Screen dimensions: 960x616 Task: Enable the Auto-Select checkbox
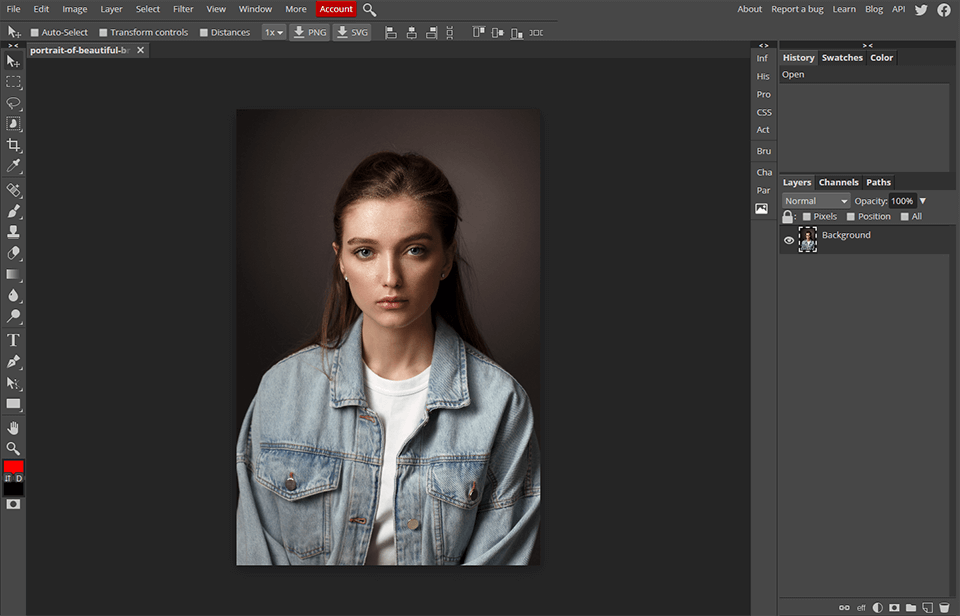click(33, 31)
